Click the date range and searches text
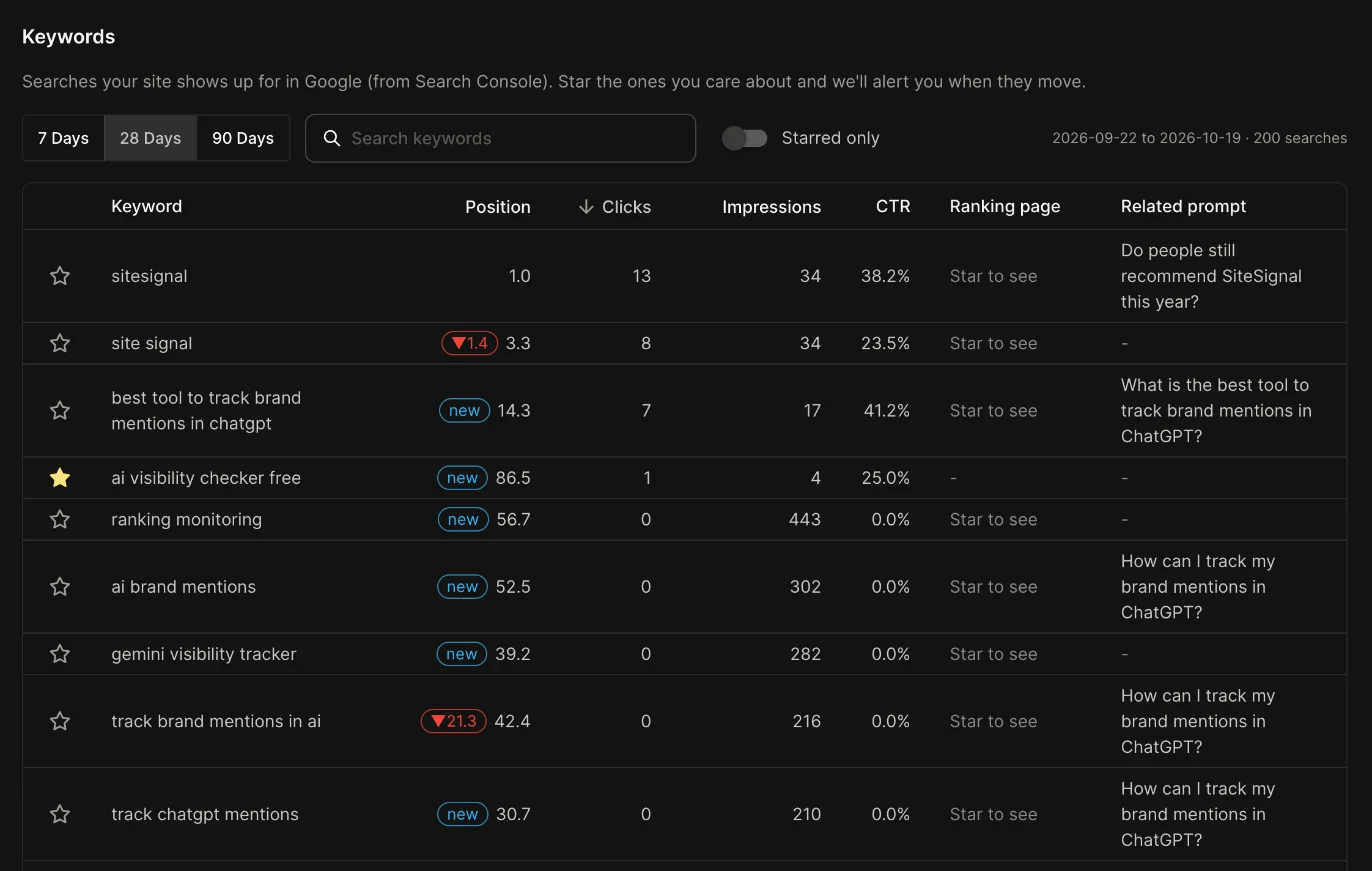 pos(1199,138)
